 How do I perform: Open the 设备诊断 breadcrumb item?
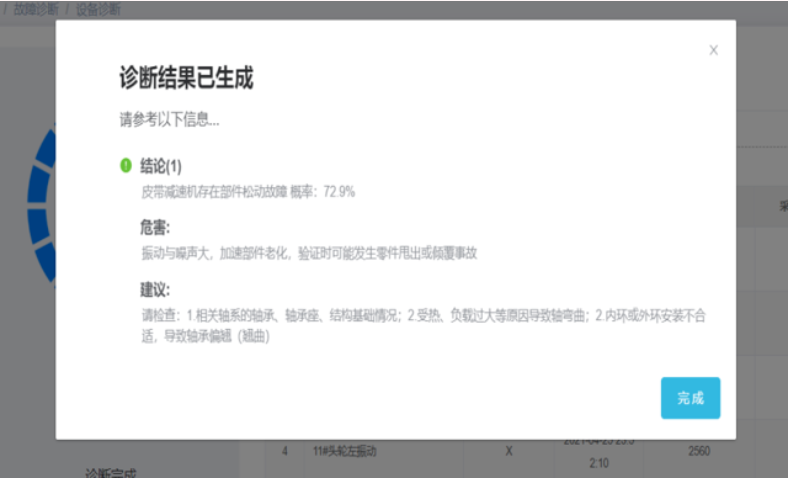click(x=99, y=9)
